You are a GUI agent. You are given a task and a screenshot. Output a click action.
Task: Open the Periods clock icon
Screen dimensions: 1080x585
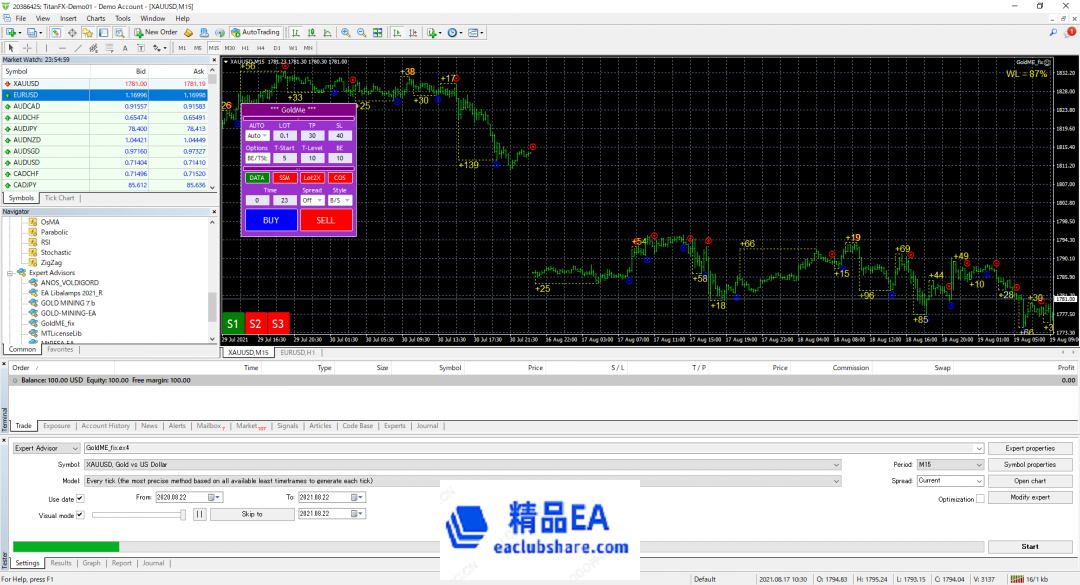453,32
